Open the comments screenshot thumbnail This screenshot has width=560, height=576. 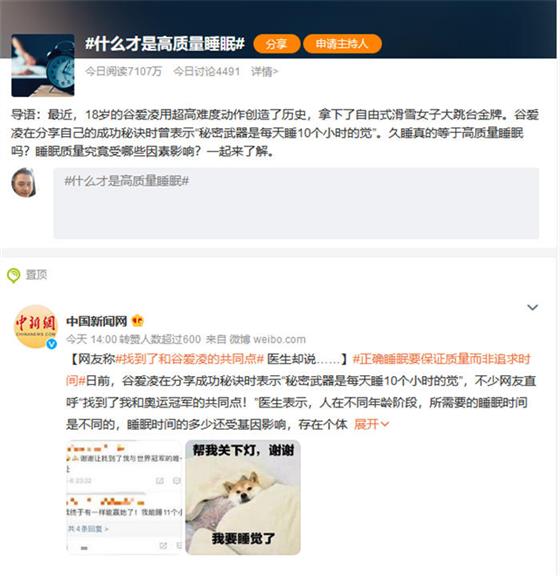[x=124, y=498]
